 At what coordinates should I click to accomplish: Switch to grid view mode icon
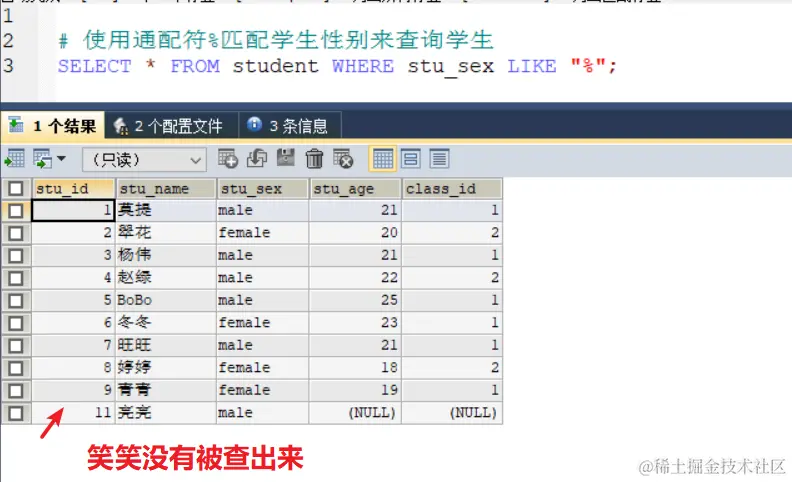click(382, 159)
